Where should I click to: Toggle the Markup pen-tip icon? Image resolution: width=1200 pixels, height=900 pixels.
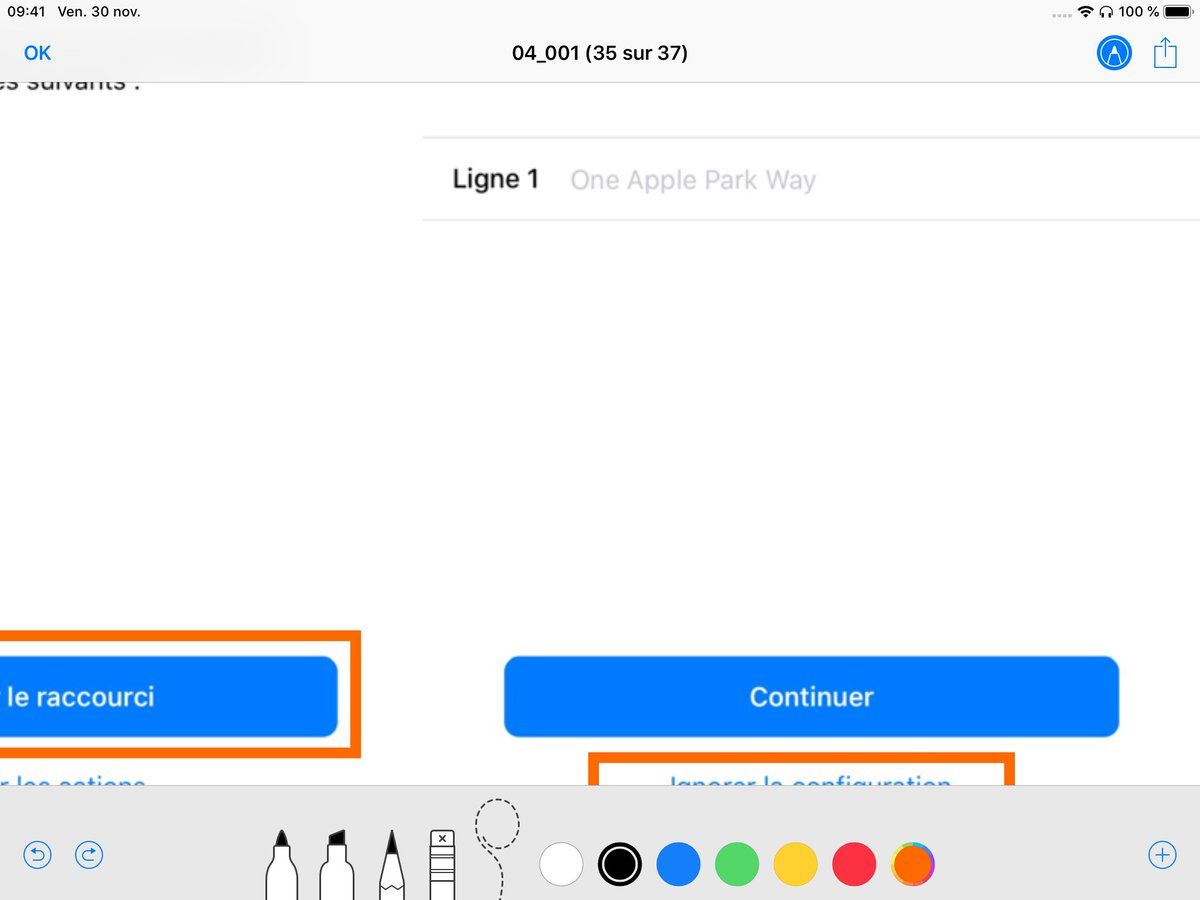tap(1114, 53)
